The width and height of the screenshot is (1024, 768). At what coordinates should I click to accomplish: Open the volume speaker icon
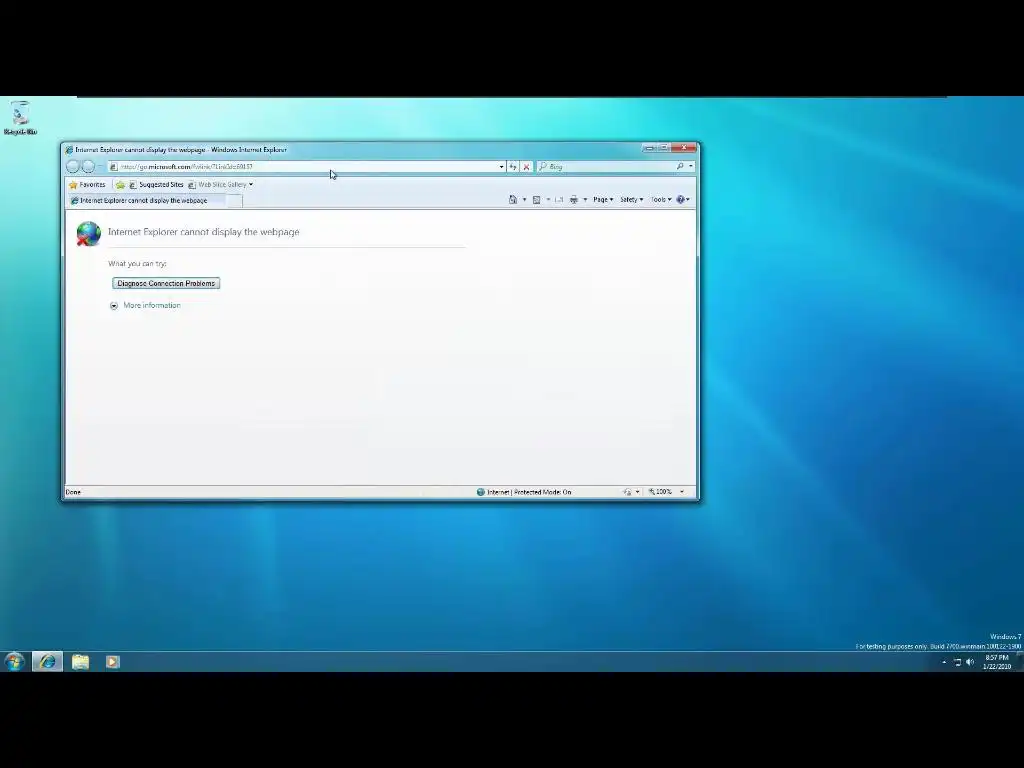tap(970, 662)
